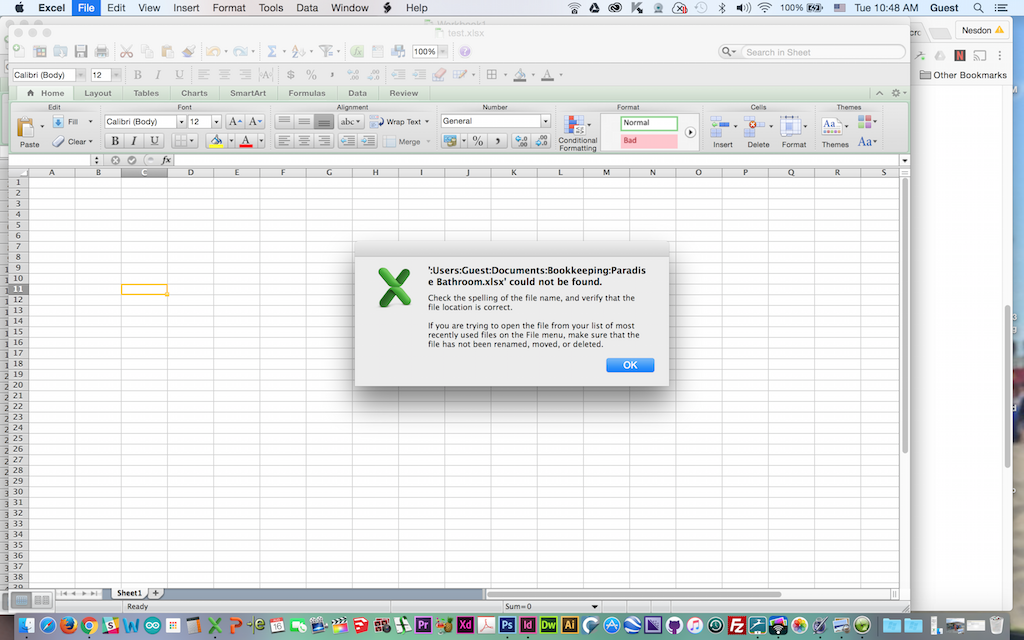The width and height of the screenshot is (1024, 640).
Task: Switch to the Formulas ribbon tab
Action: [x=307, y=93]
